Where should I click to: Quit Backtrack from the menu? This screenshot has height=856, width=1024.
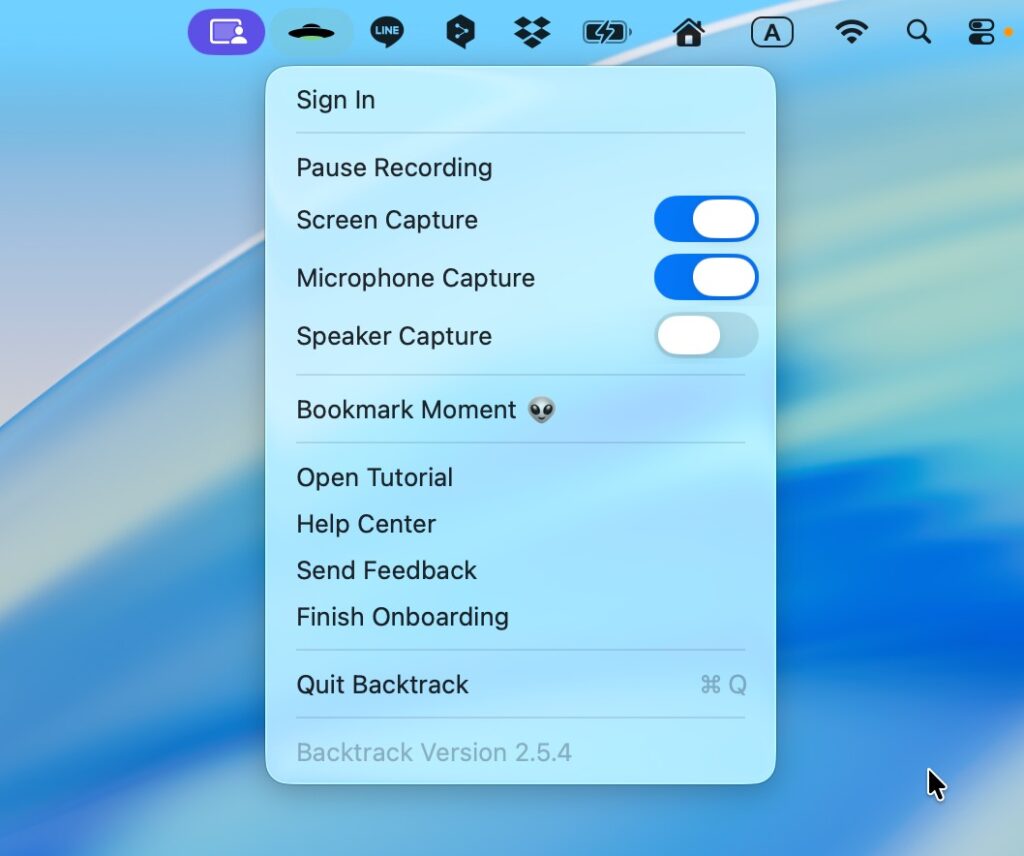point(382,685)
